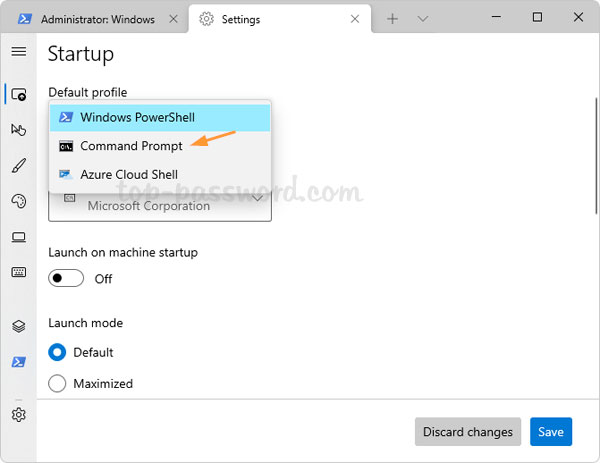
Task: Switch to the Administrator: Windows tab
Action: click(90, 18)
